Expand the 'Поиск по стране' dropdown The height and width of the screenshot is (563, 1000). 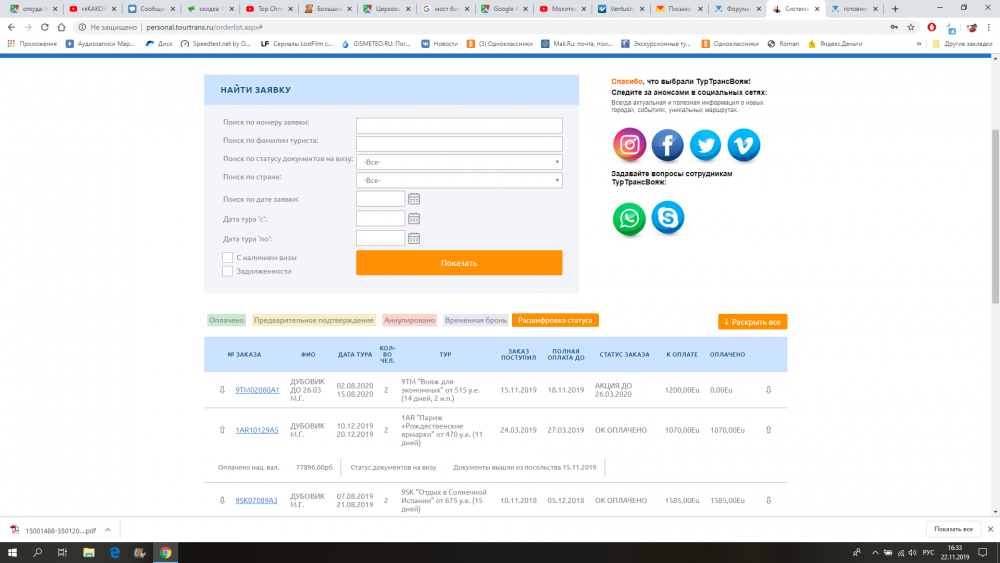click(x=459, y=180)
